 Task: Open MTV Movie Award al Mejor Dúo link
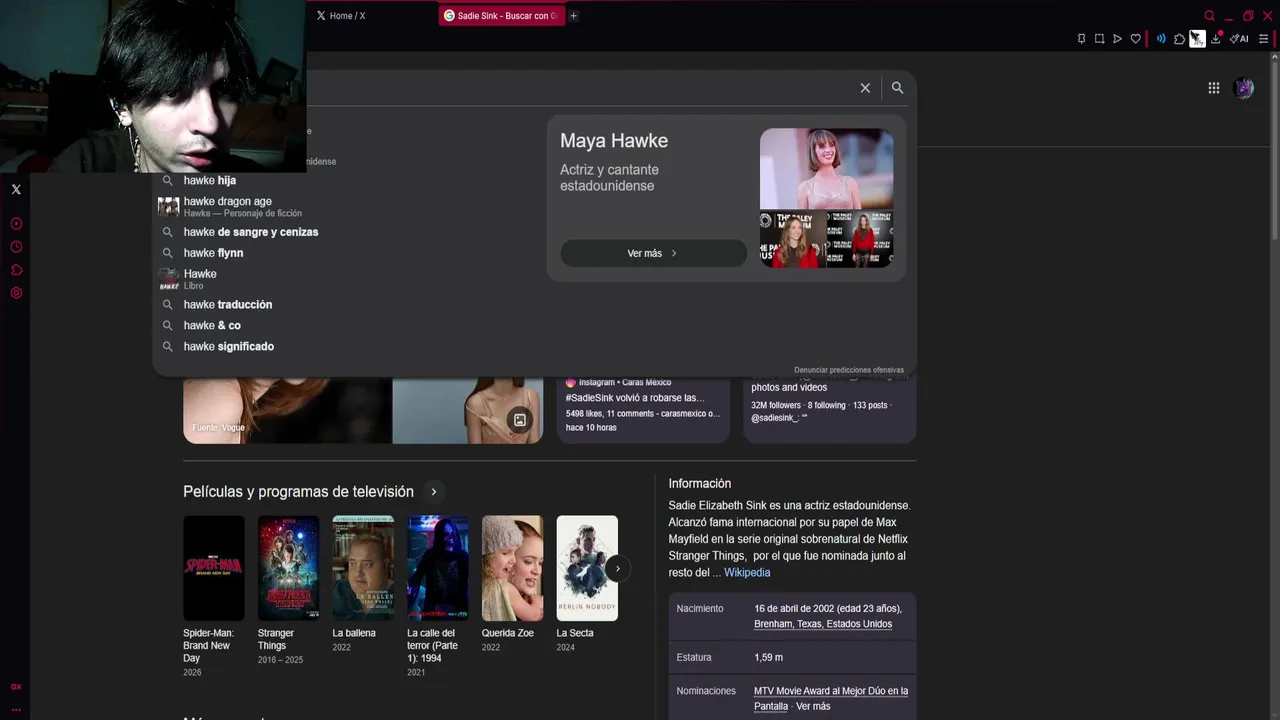pos(831,698)
